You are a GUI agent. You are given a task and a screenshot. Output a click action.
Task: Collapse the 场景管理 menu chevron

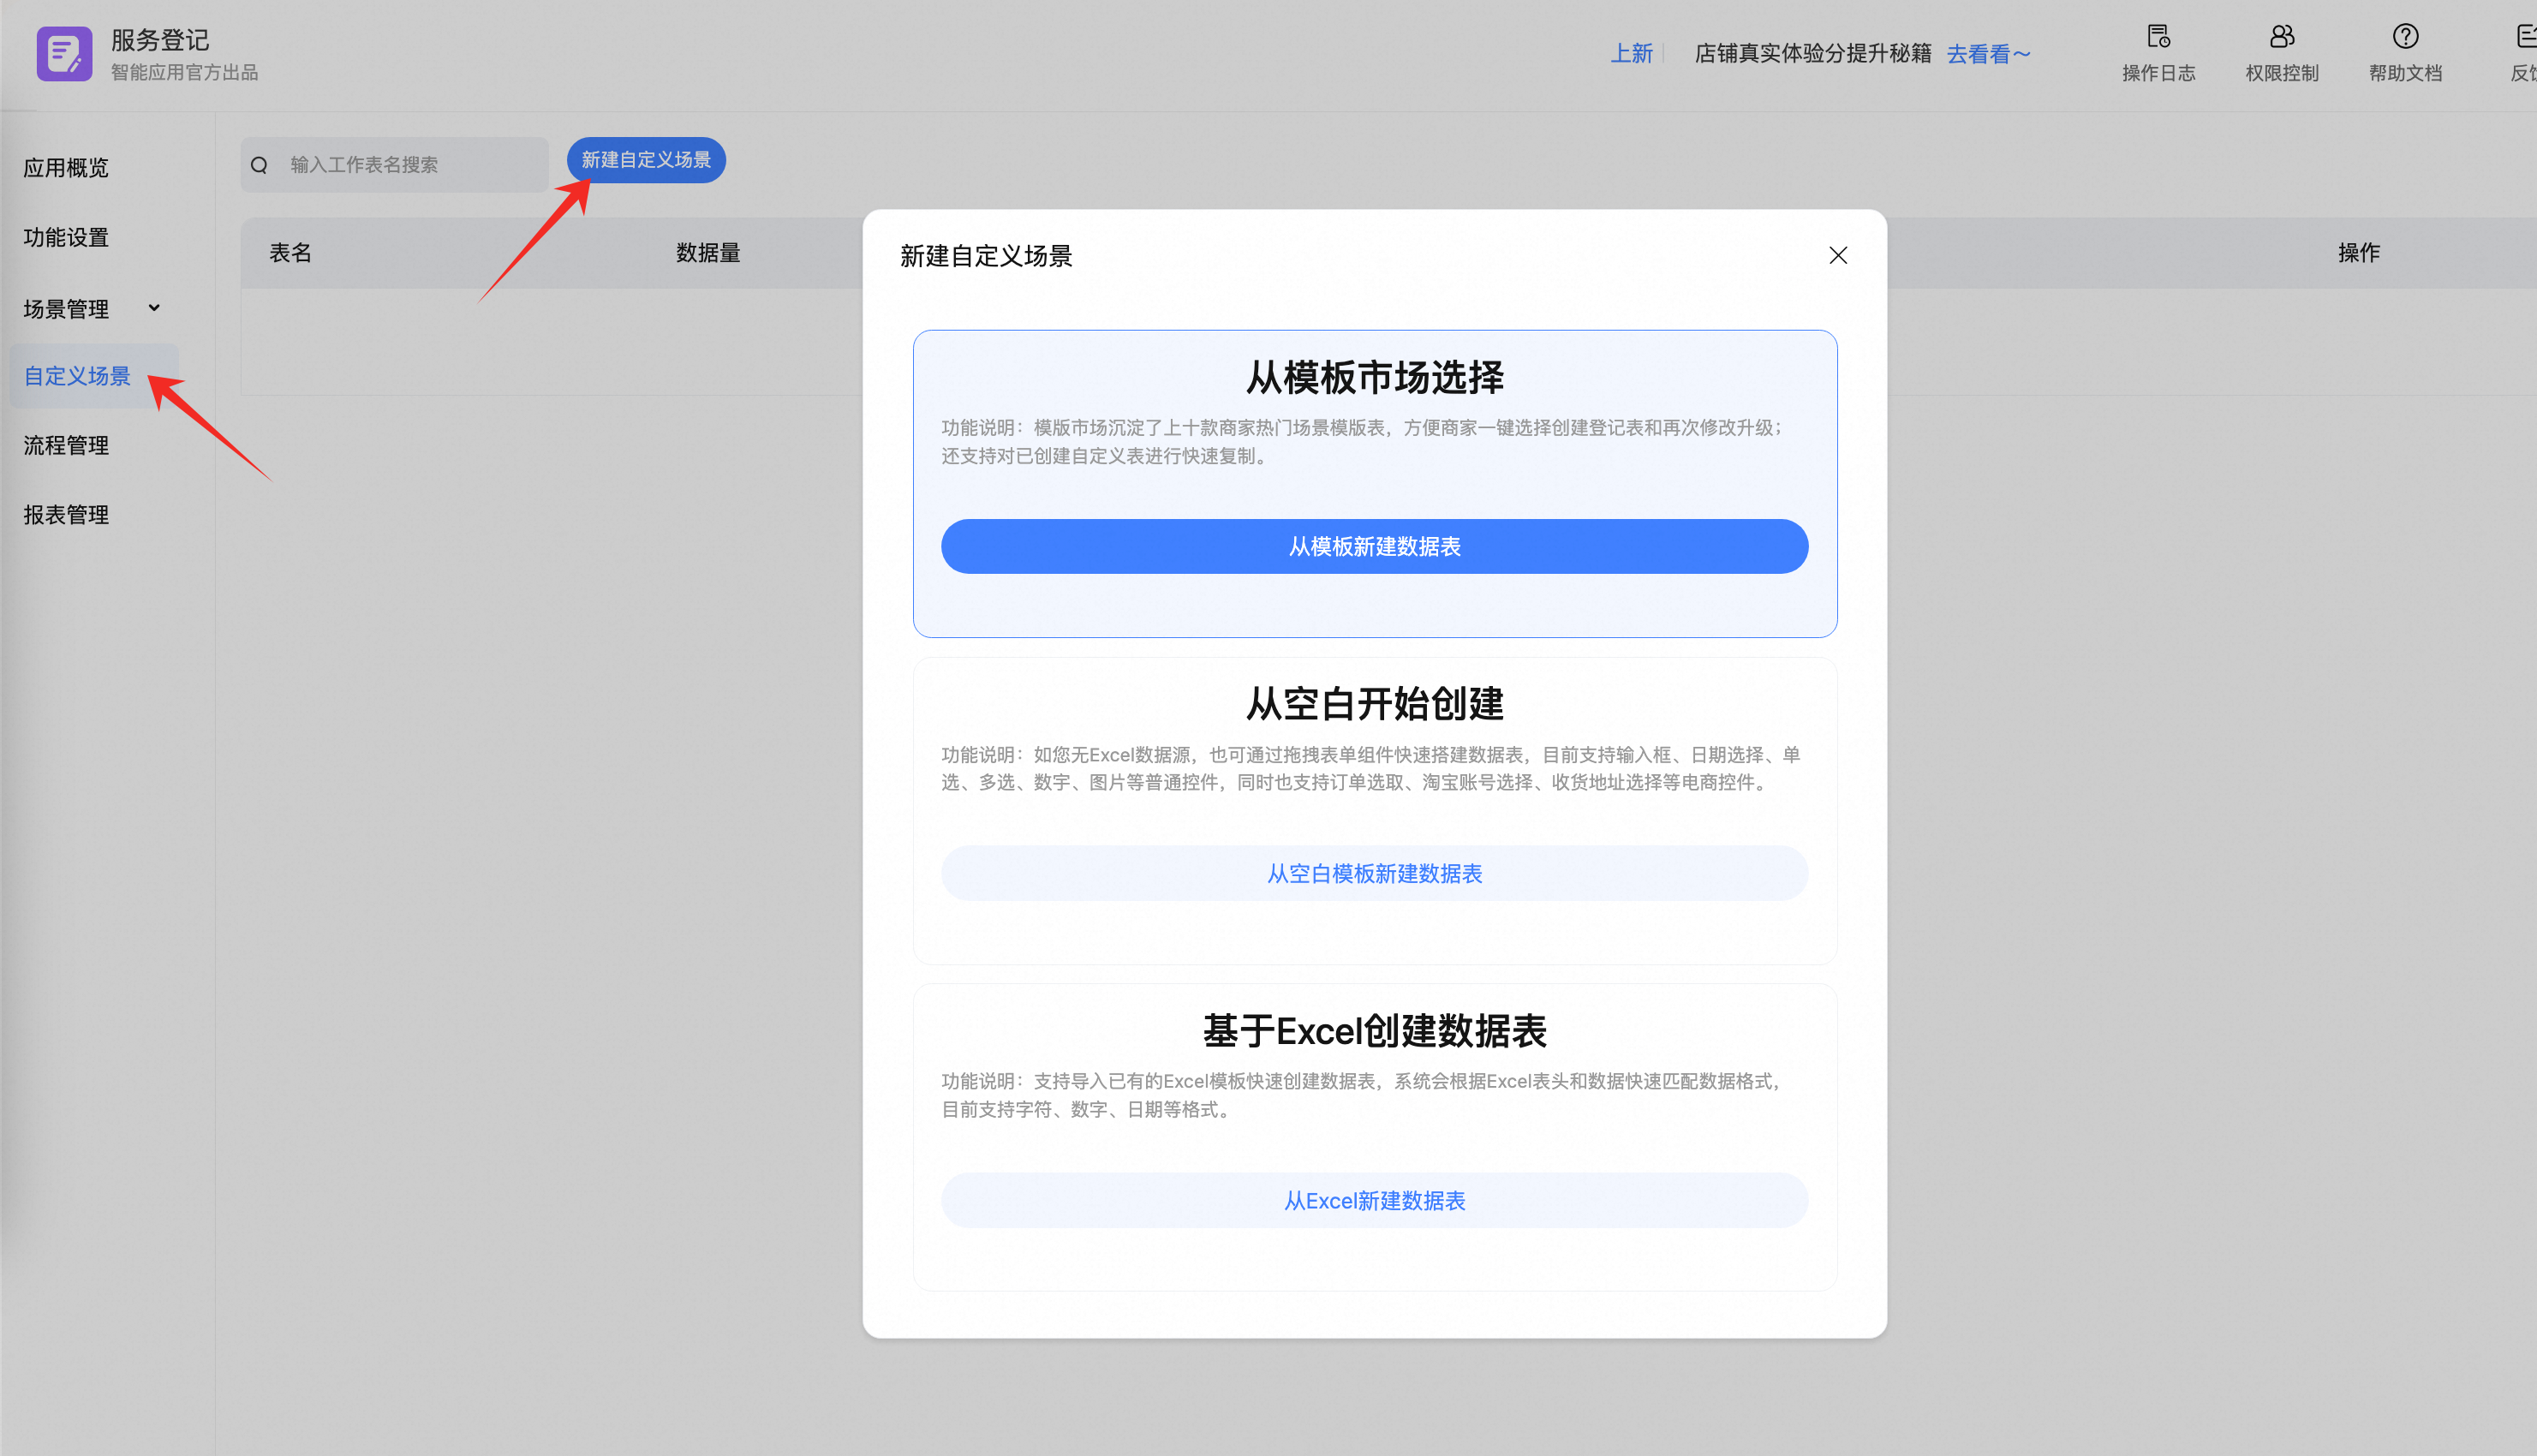[154, 308]
